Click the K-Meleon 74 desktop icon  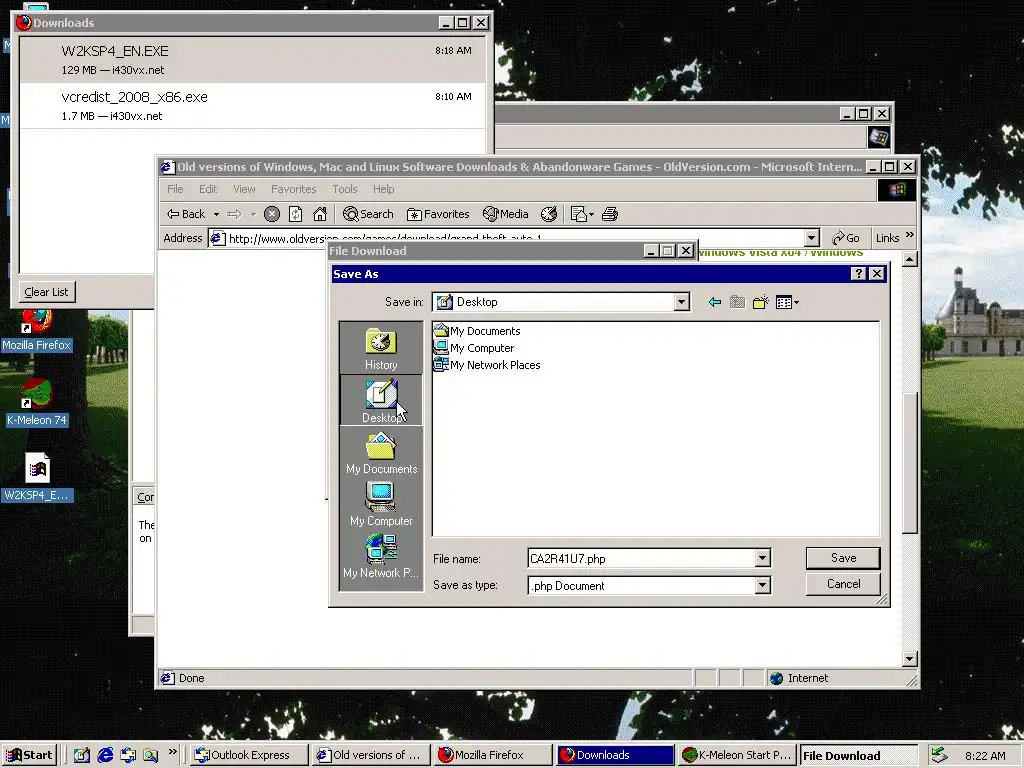tap(37, 403)
